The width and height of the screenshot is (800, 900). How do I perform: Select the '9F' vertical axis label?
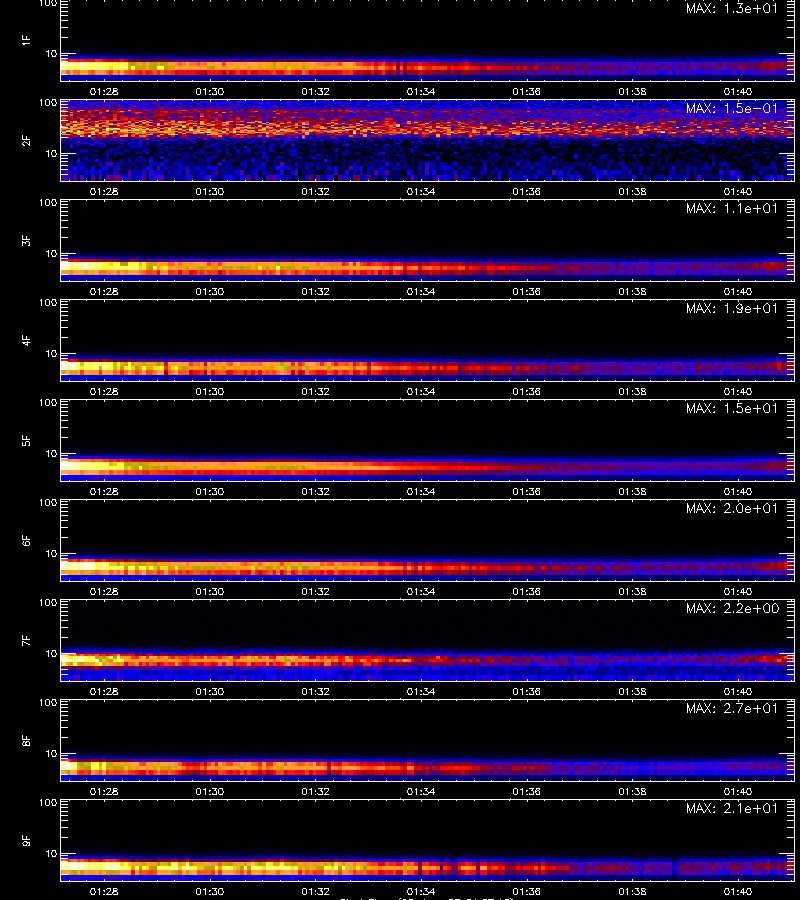(26, 840)
